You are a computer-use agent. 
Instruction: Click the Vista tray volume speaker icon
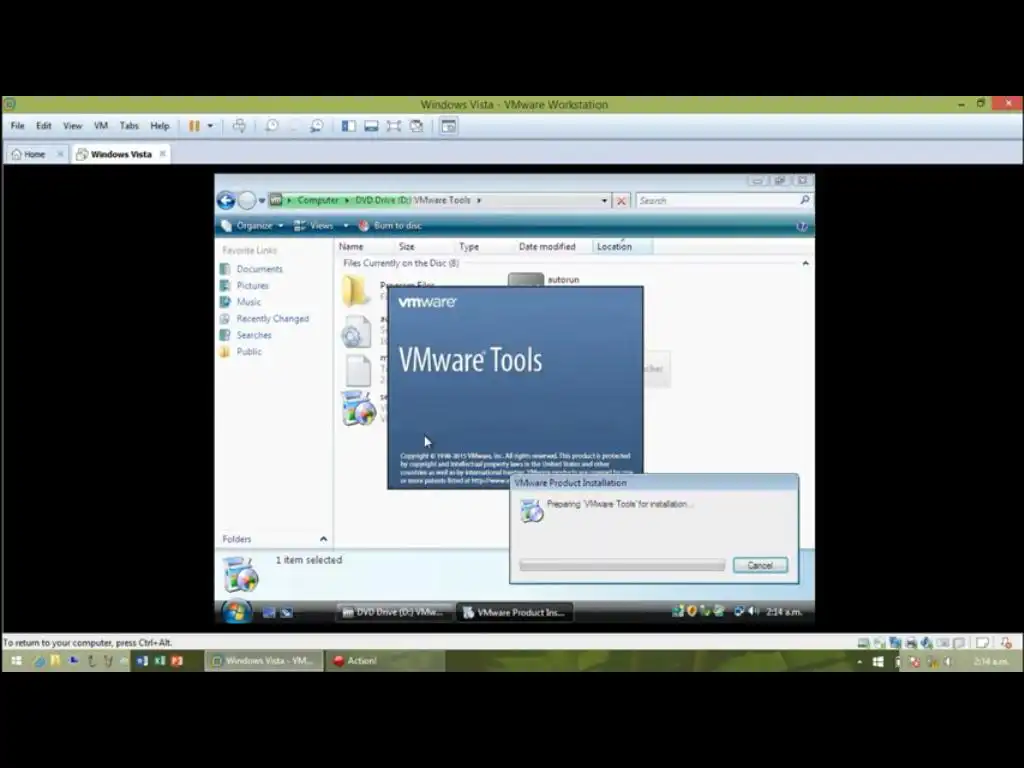click(x=754, y=611)
